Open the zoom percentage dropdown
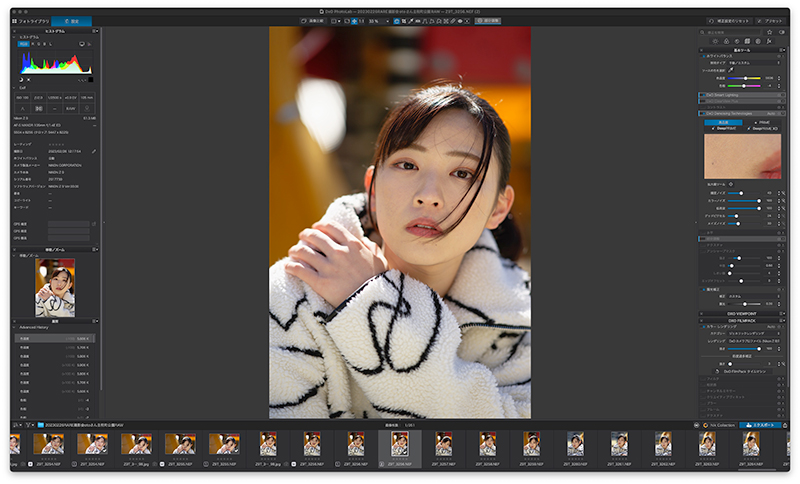The image size is (800, 484). click(x=379, y=21)
